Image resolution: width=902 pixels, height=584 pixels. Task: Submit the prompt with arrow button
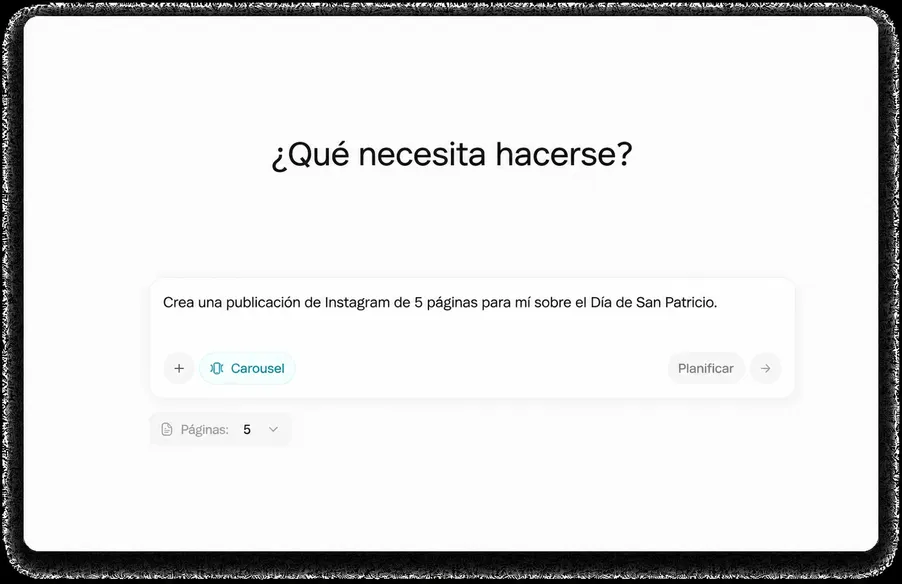pos(766,368)
